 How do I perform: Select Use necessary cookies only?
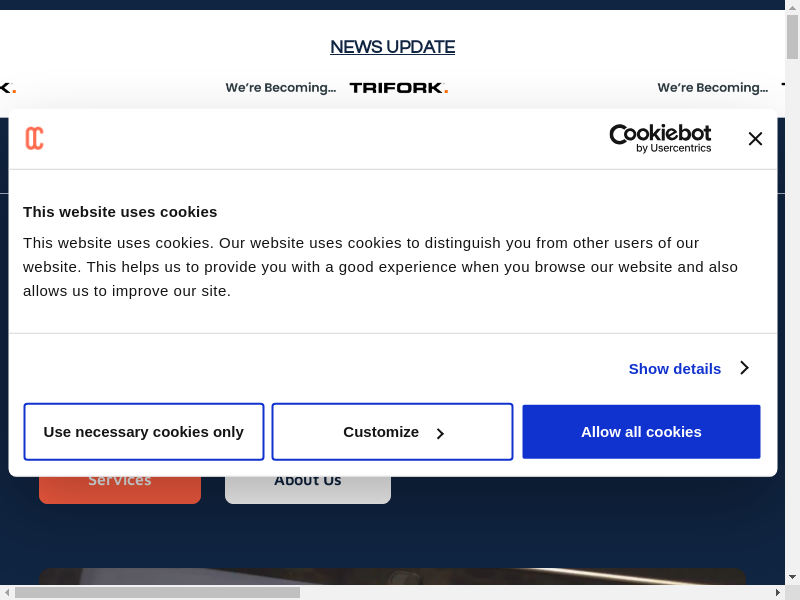(x=144, y=432)
